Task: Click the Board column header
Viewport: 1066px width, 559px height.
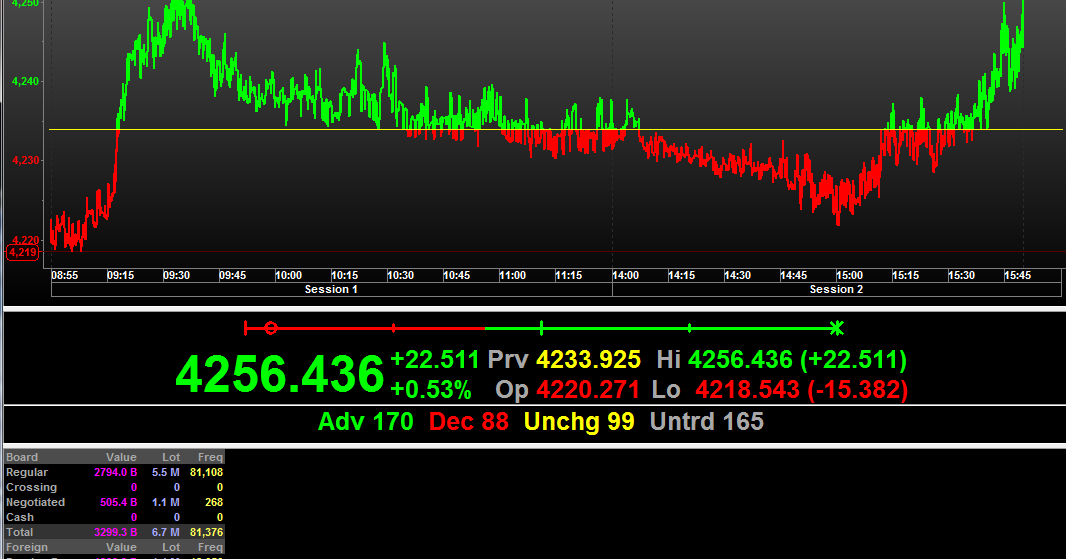Action: tap(22, 457)
